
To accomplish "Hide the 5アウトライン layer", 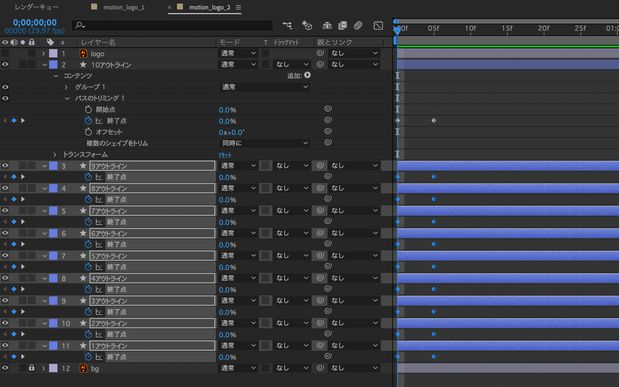I will pos(5,255).
